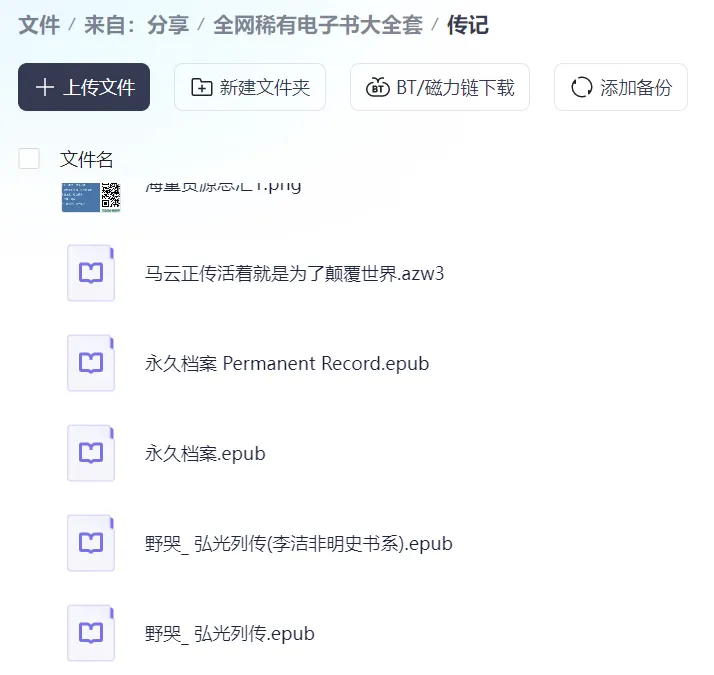
Task: Open 野哭_ 弘光列传(李洁非明史书系).epub
Action: click(x=299, y=544)
